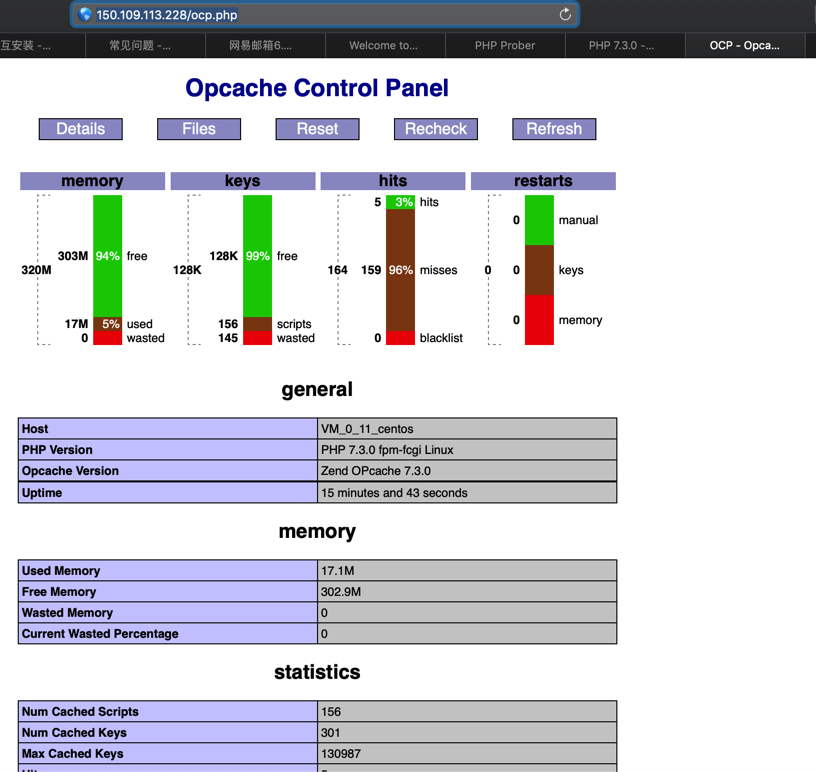Click the Zend OPcache 7.3.0 cell

tap(467, 471)
